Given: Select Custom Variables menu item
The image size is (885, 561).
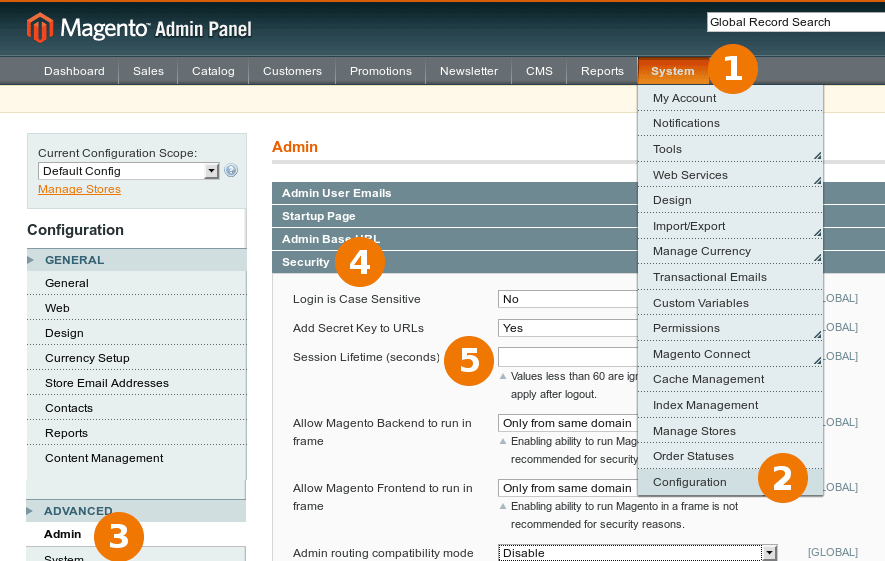Looking at the screenshot, I should tap(730, 303).
